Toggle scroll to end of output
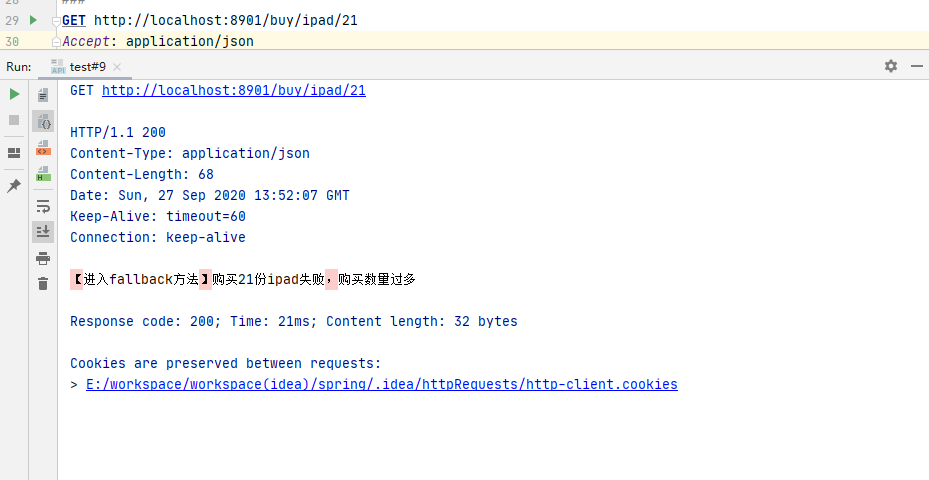 [43, 232]
